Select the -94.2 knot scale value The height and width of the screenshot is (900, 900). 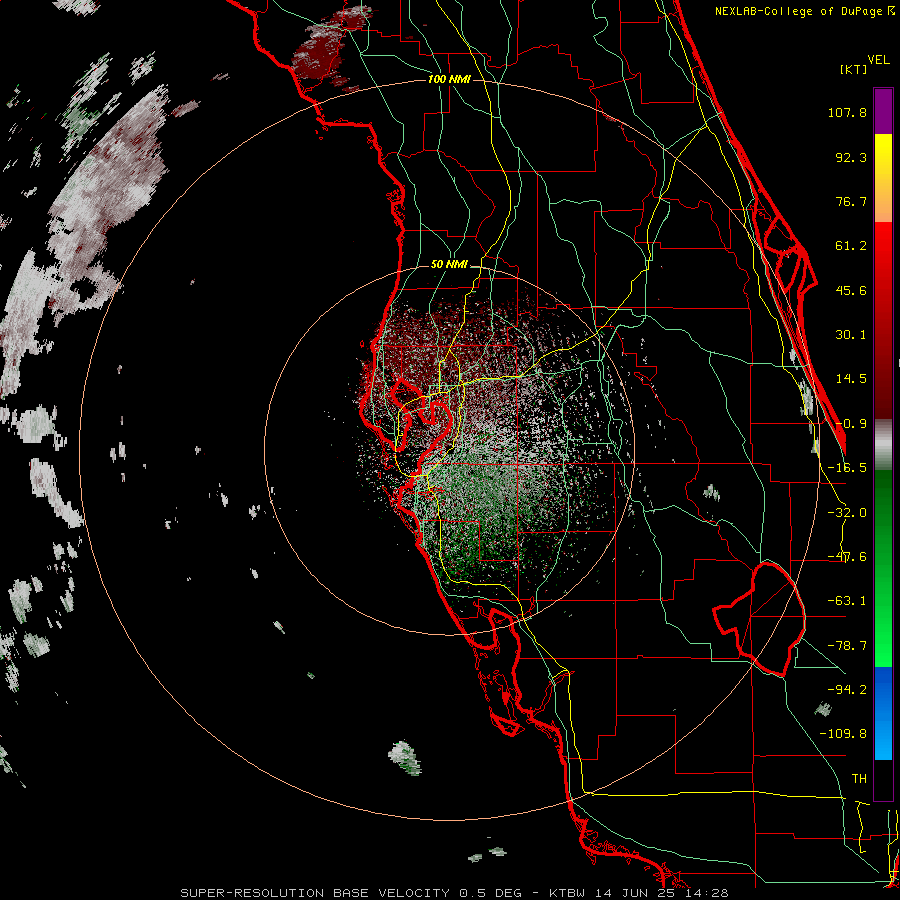click(x=847, y=690)
